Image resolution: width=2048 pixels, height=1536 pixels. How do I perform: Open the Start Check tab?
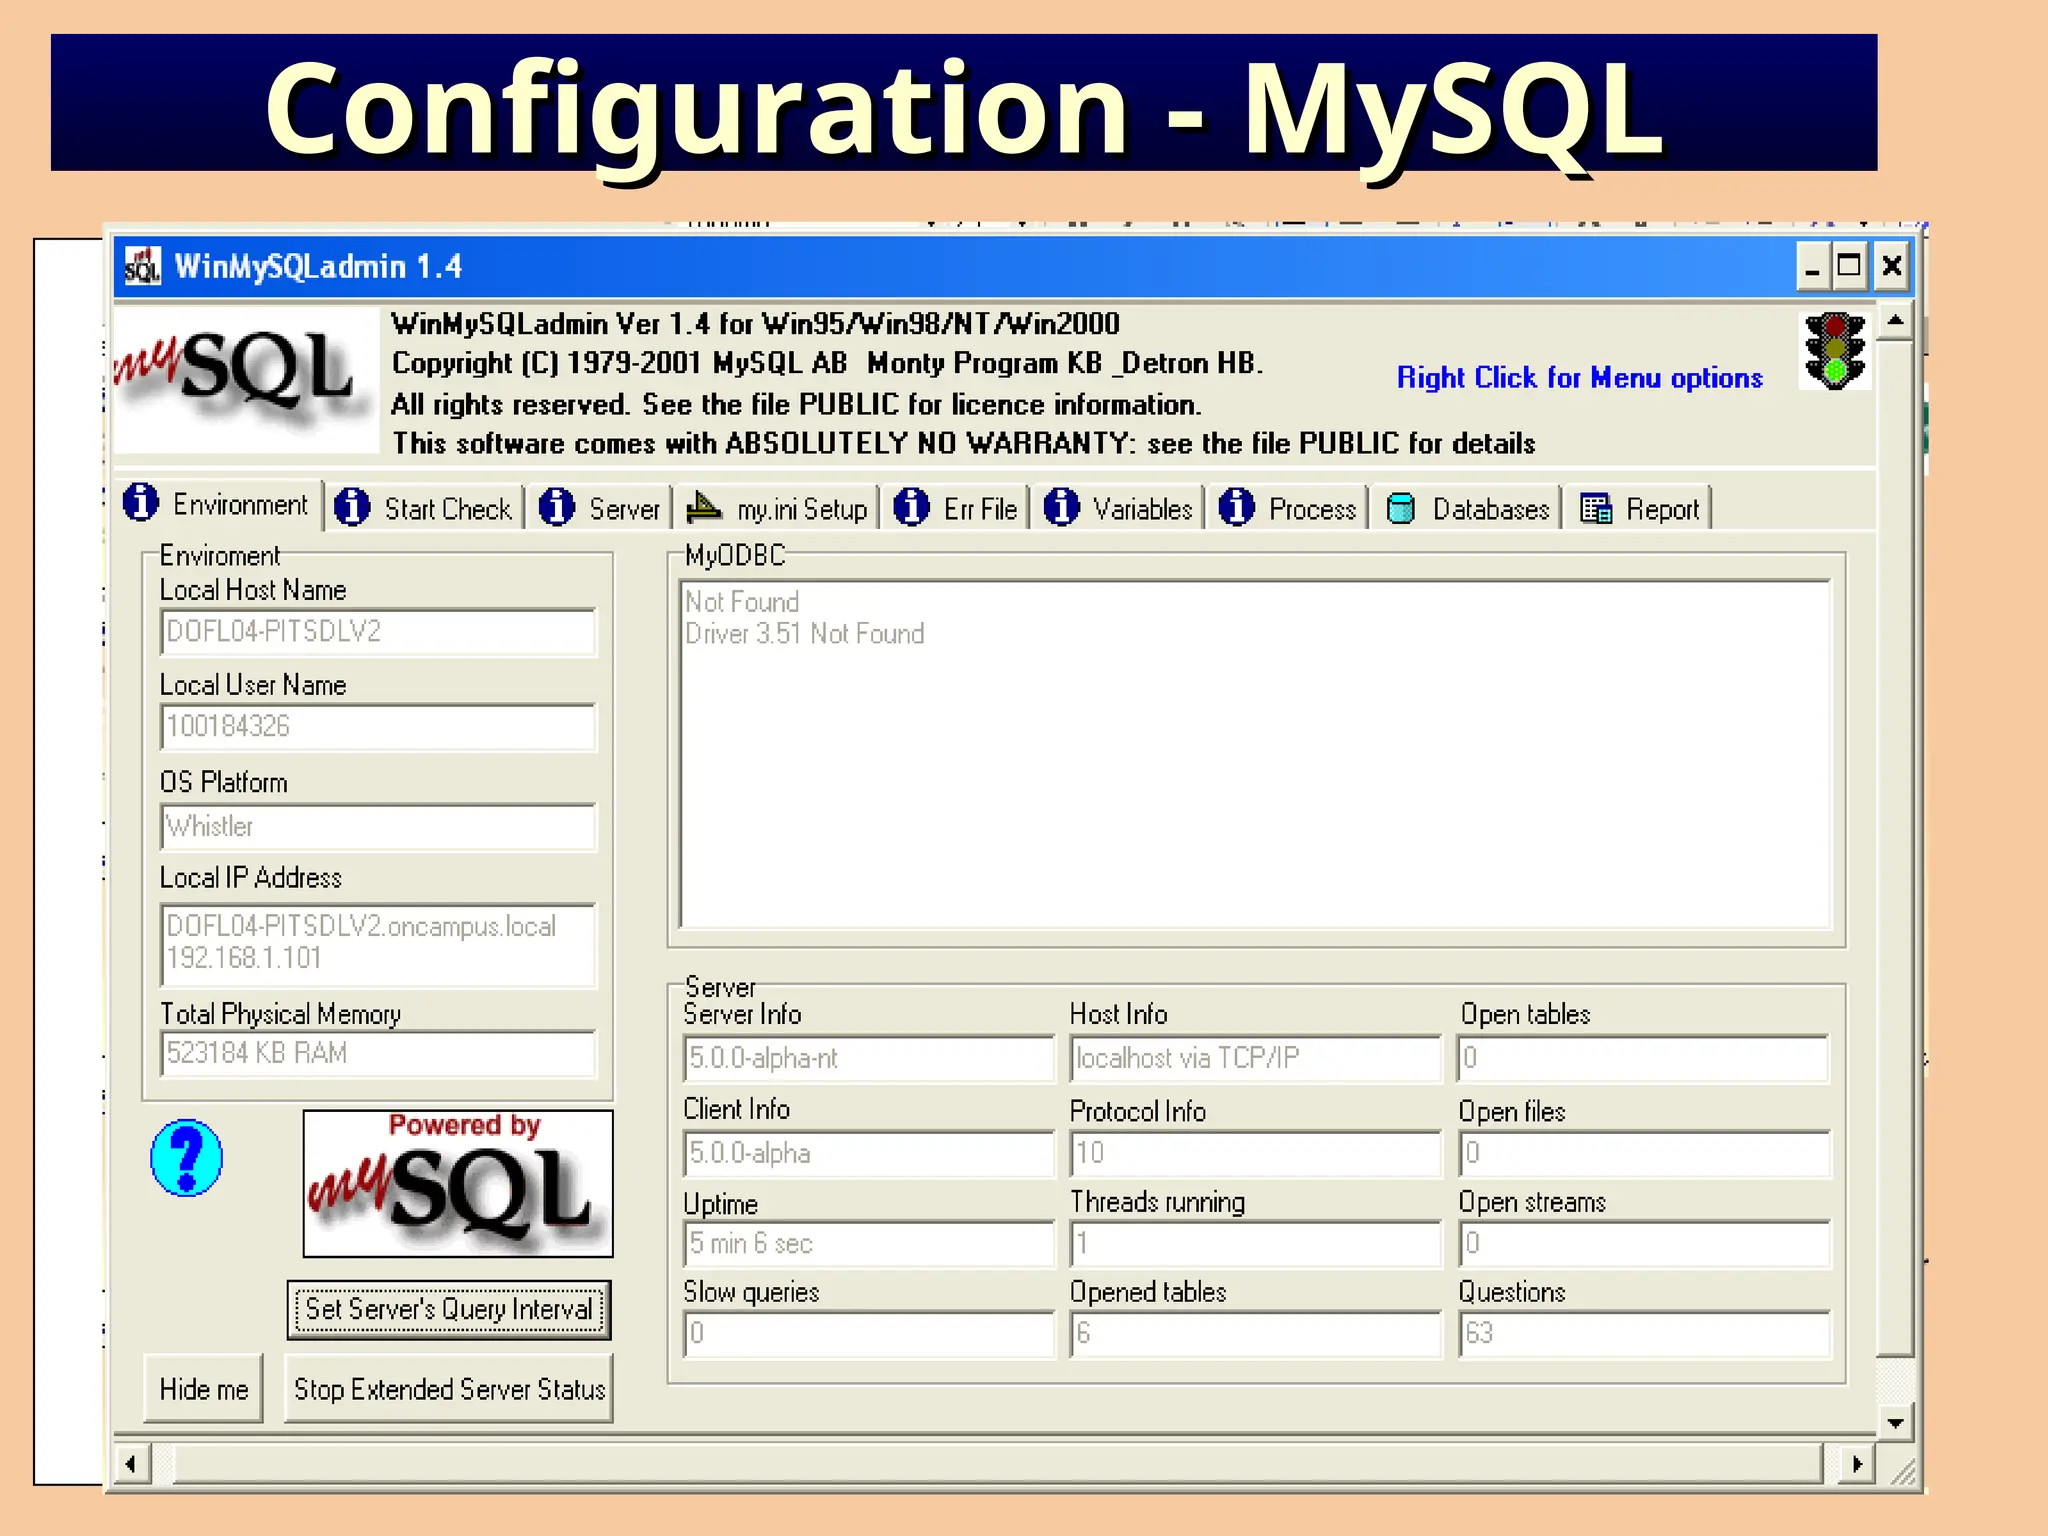point(426,508)
